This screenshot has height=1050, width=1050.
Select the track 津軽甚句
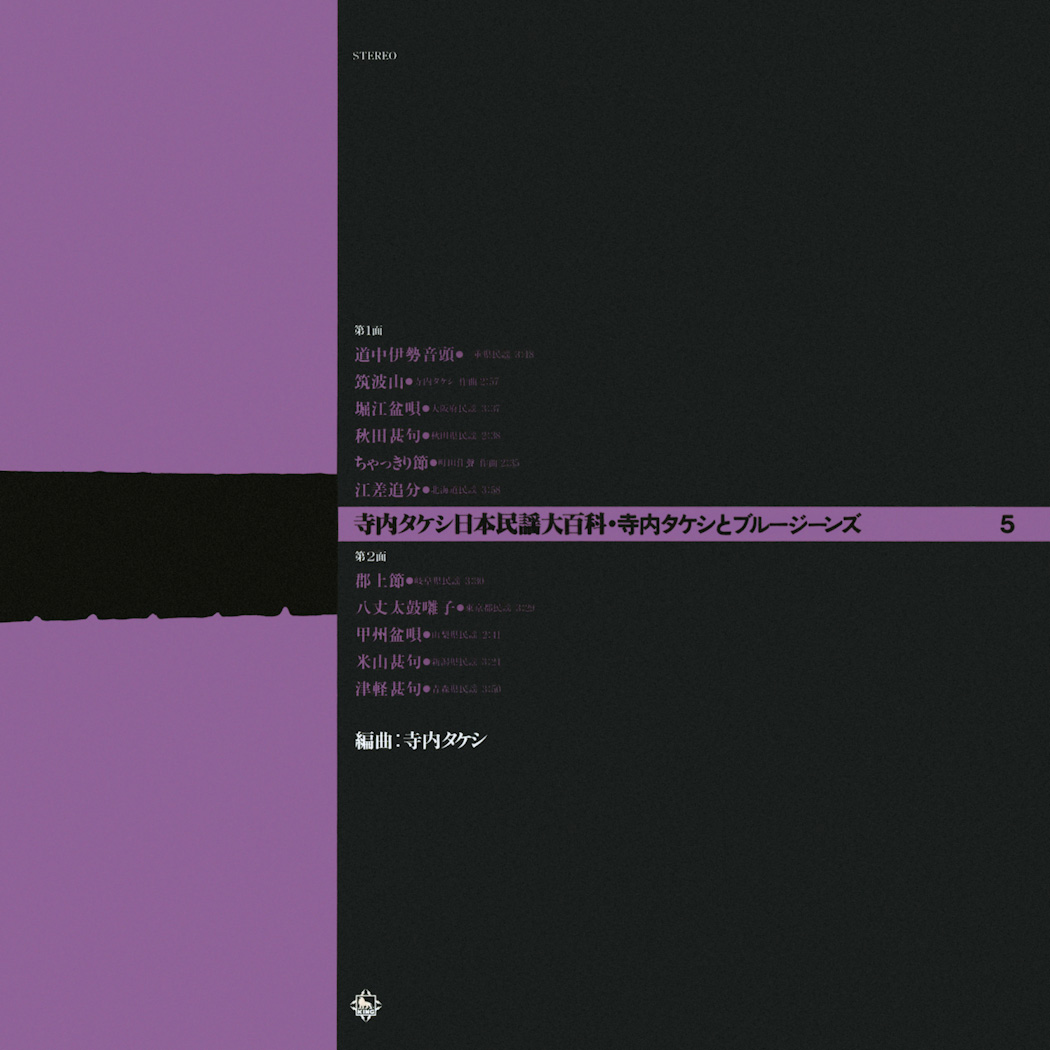387,689
